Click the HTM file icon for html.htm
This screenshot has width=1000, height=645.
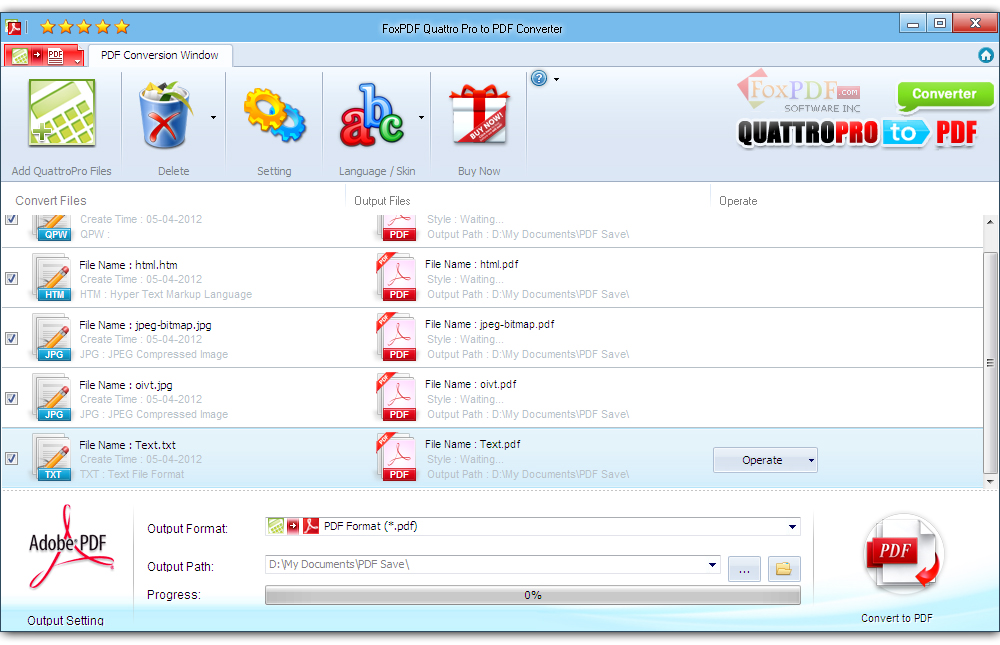pos(52,278)
